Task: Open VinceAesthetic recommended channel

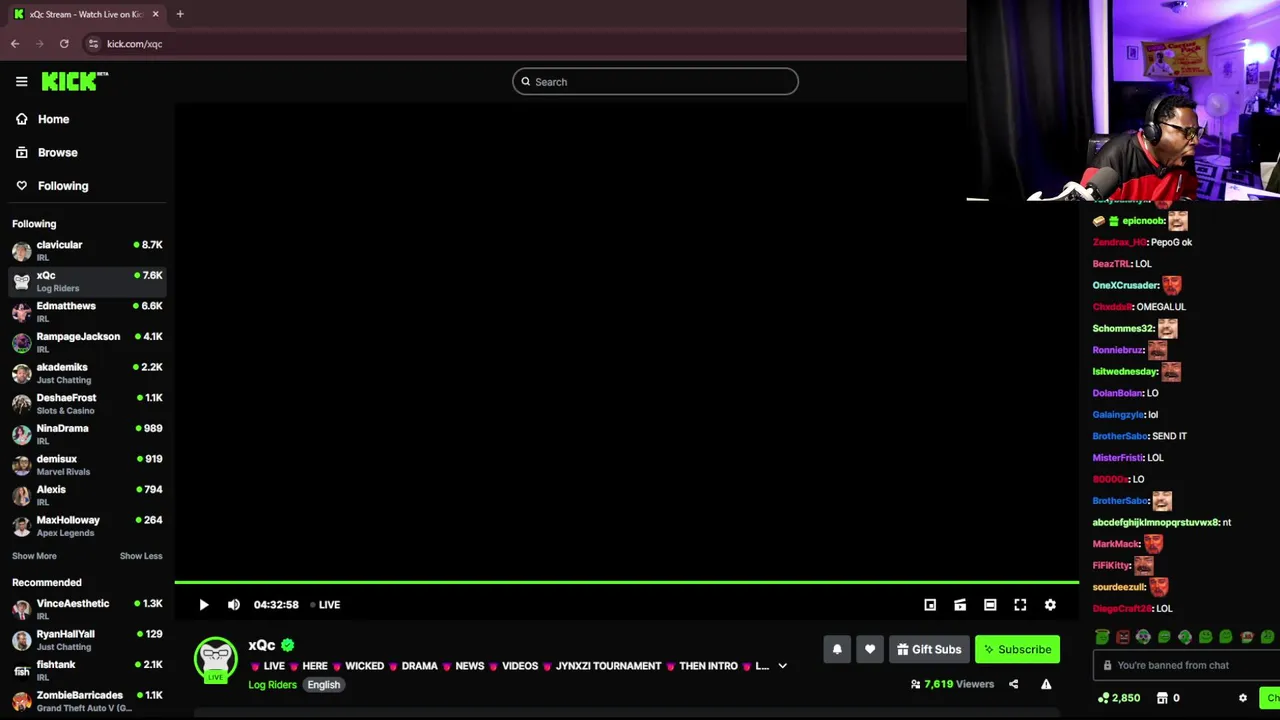Action: point(87,609)
